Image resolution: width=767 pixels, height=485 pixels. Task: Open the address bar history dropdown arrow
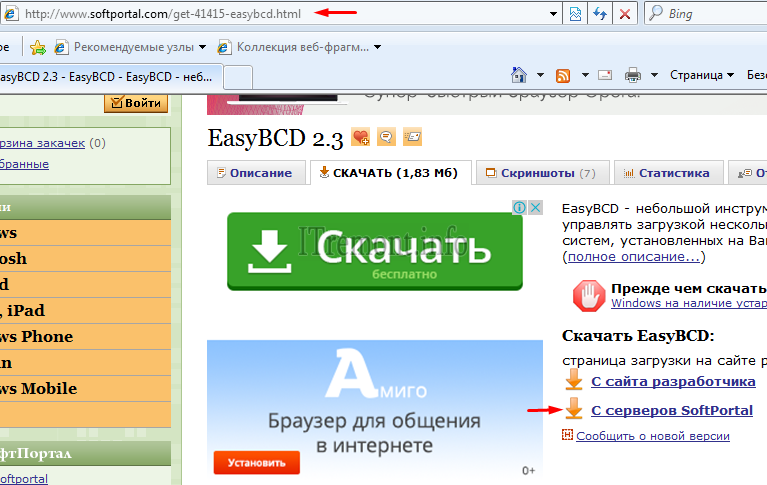(553, 14)
